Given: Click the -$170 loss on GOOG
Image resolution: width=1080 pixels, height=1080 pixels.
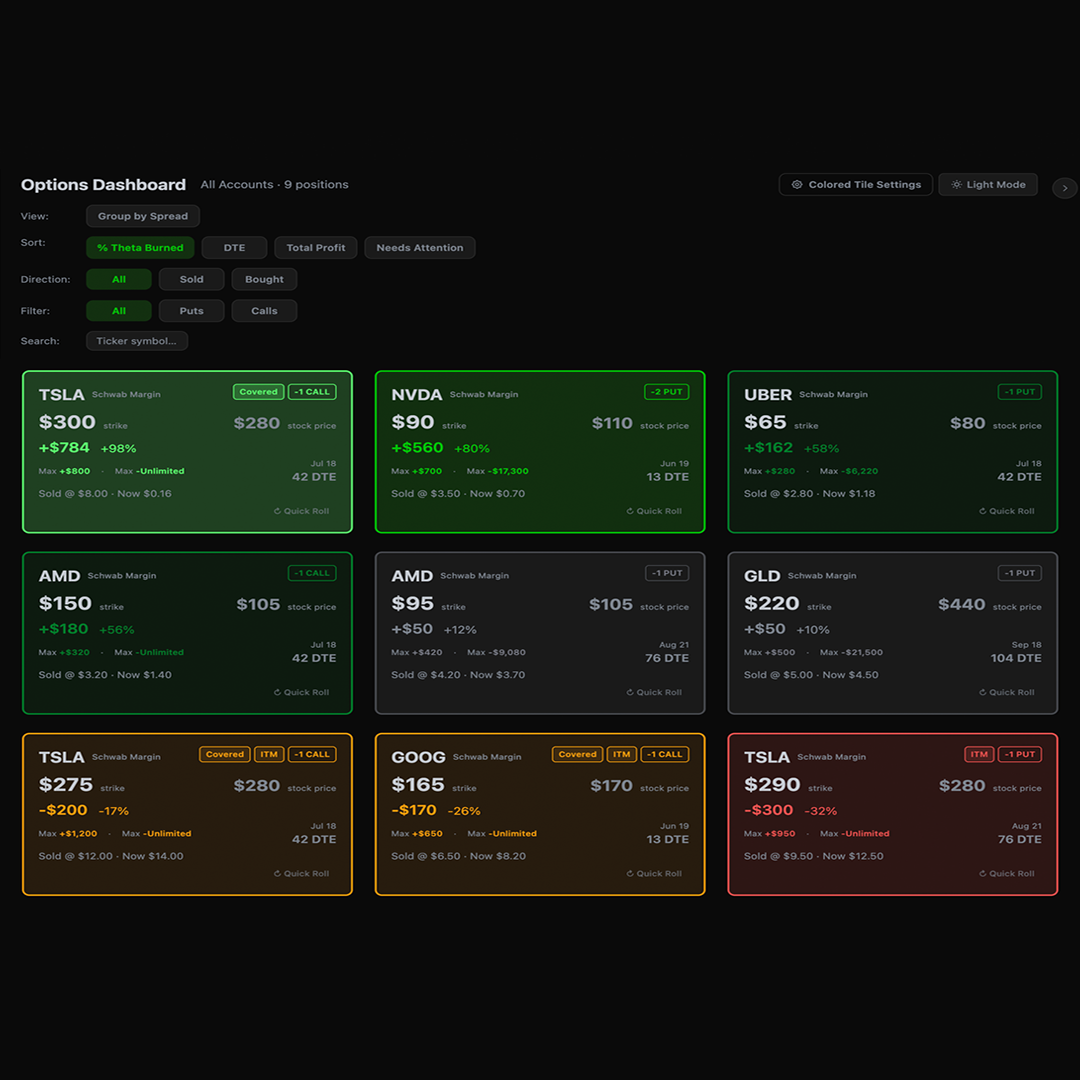Looking at the screenshot, I should 414,810.
